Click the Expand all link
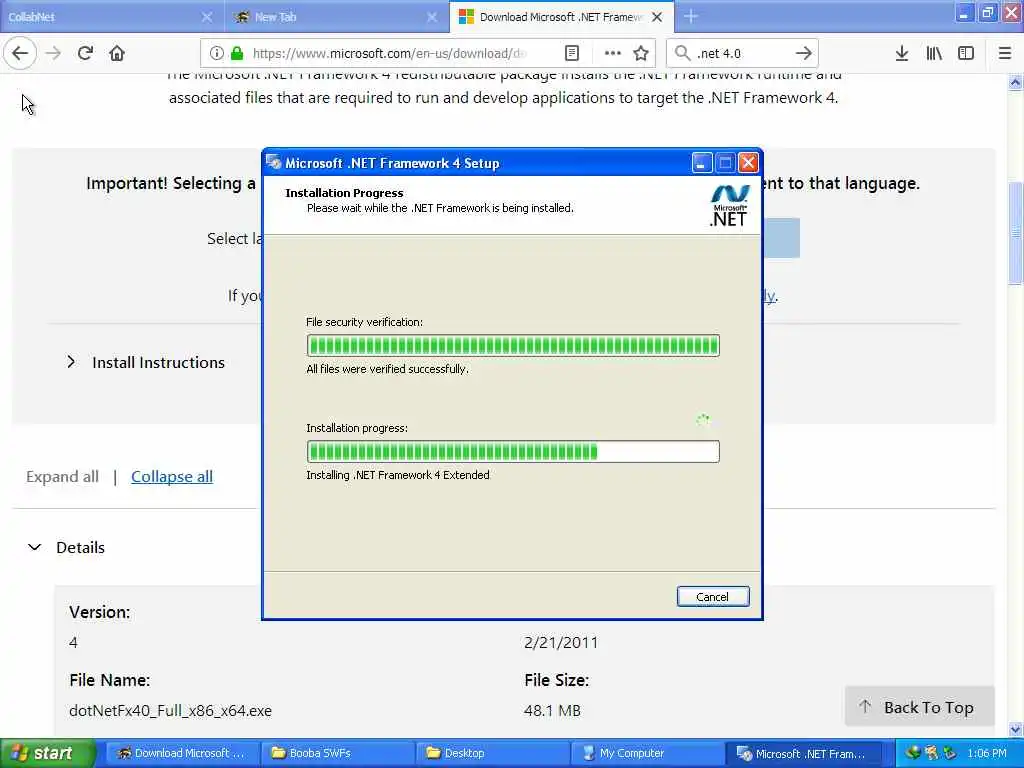 click(x=62, y=477)
